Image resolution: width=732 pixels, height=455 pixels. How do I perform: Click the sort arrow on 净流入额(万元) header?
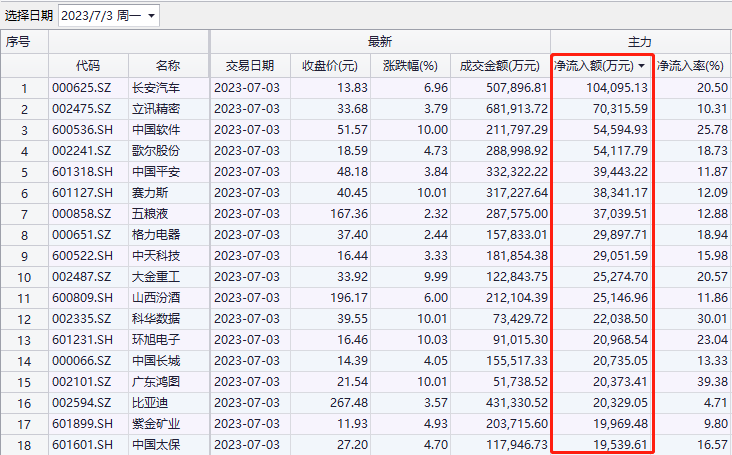(x=641, y=66)
